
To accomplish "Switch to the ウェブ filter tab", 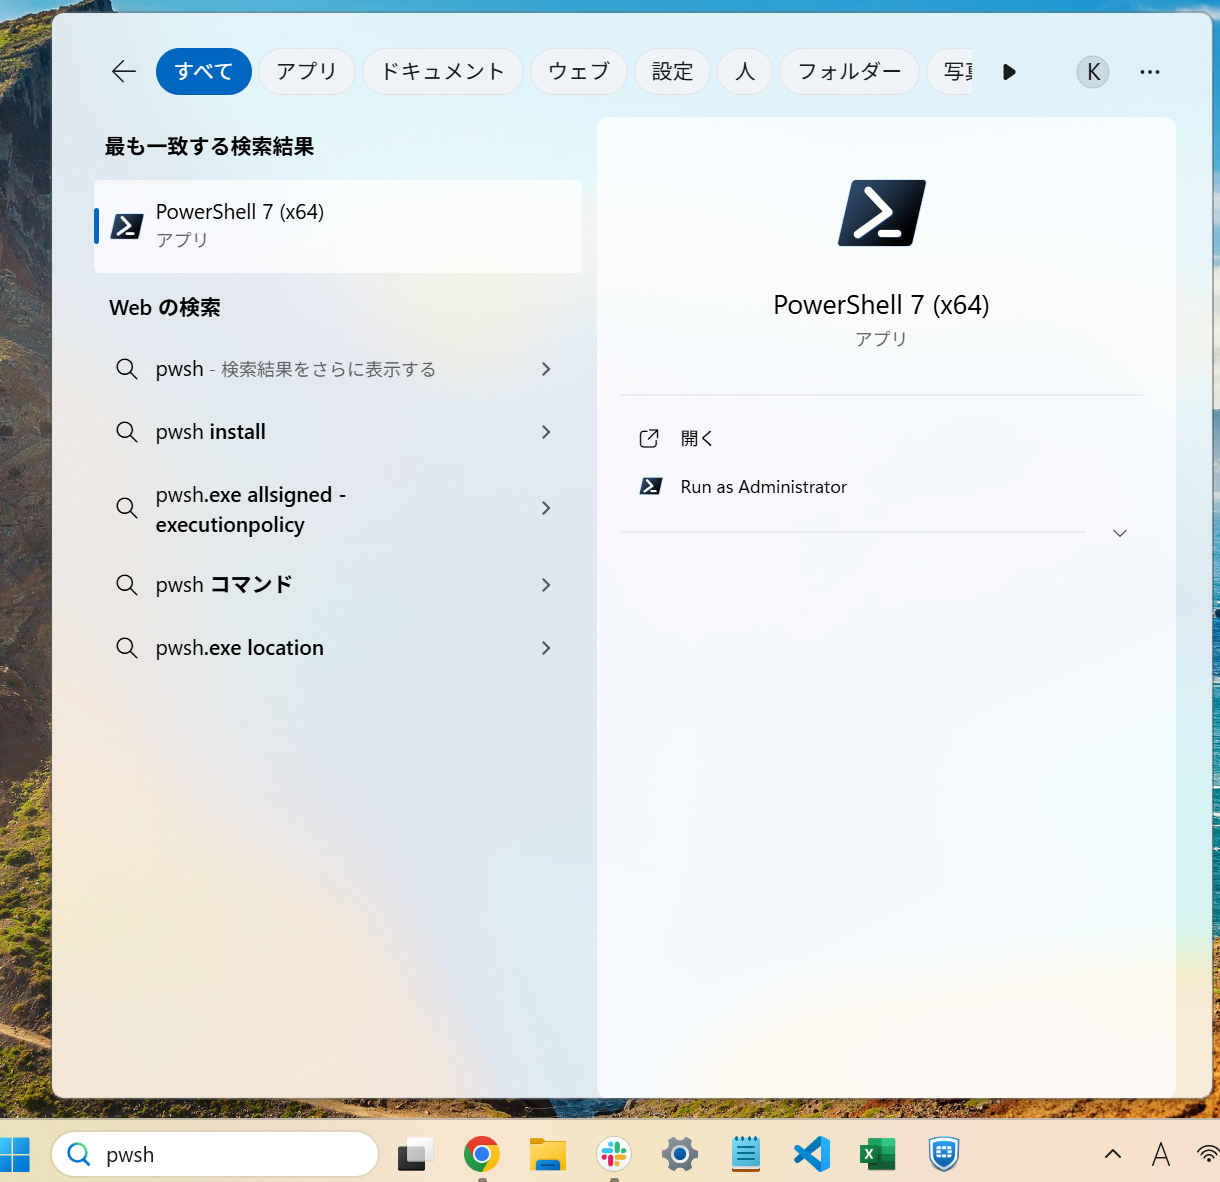I will [579, 71].
